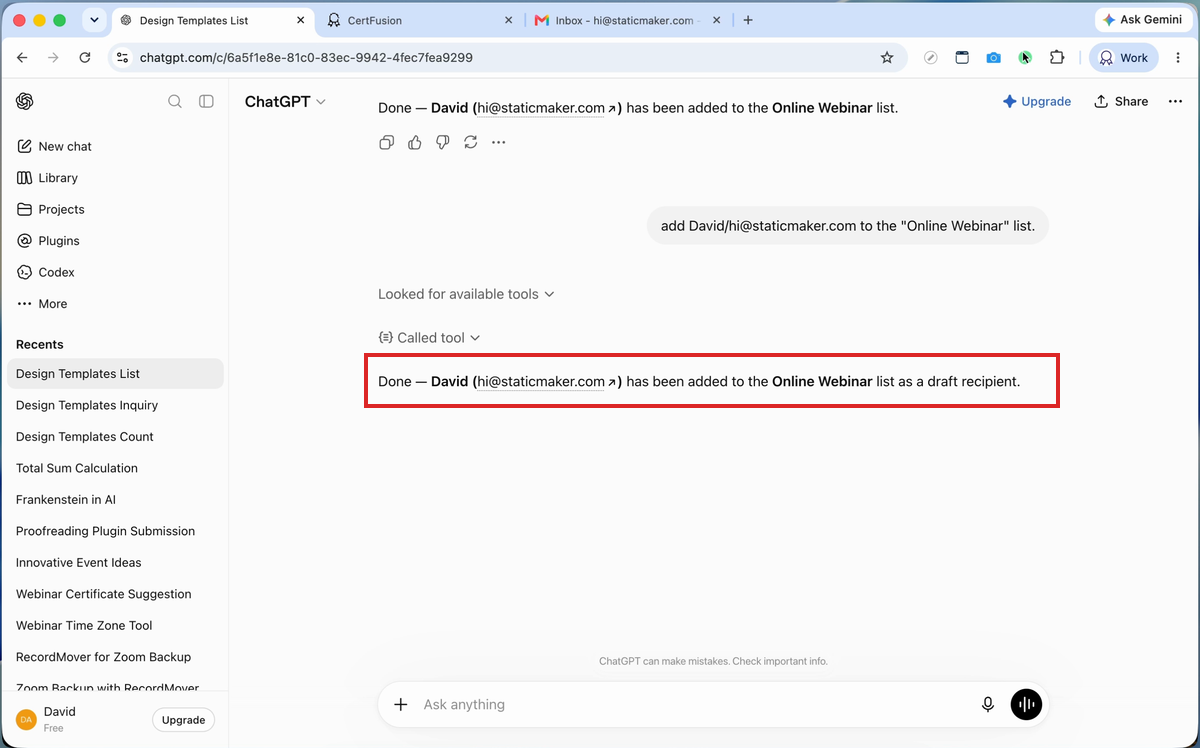
Task: Reload the page
Action: tap(85, 58)
